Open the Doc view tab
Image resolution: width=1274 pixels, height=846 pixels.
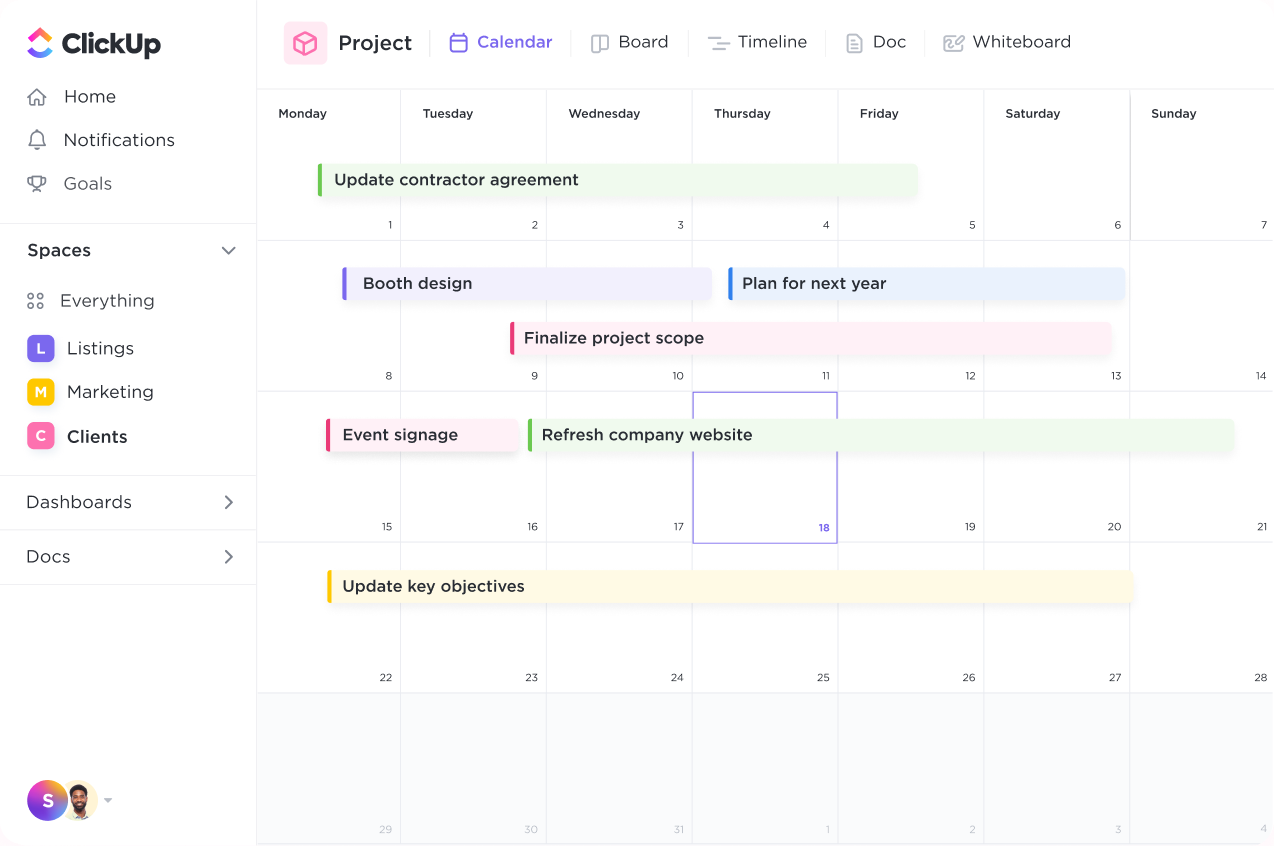pos(876,43)
